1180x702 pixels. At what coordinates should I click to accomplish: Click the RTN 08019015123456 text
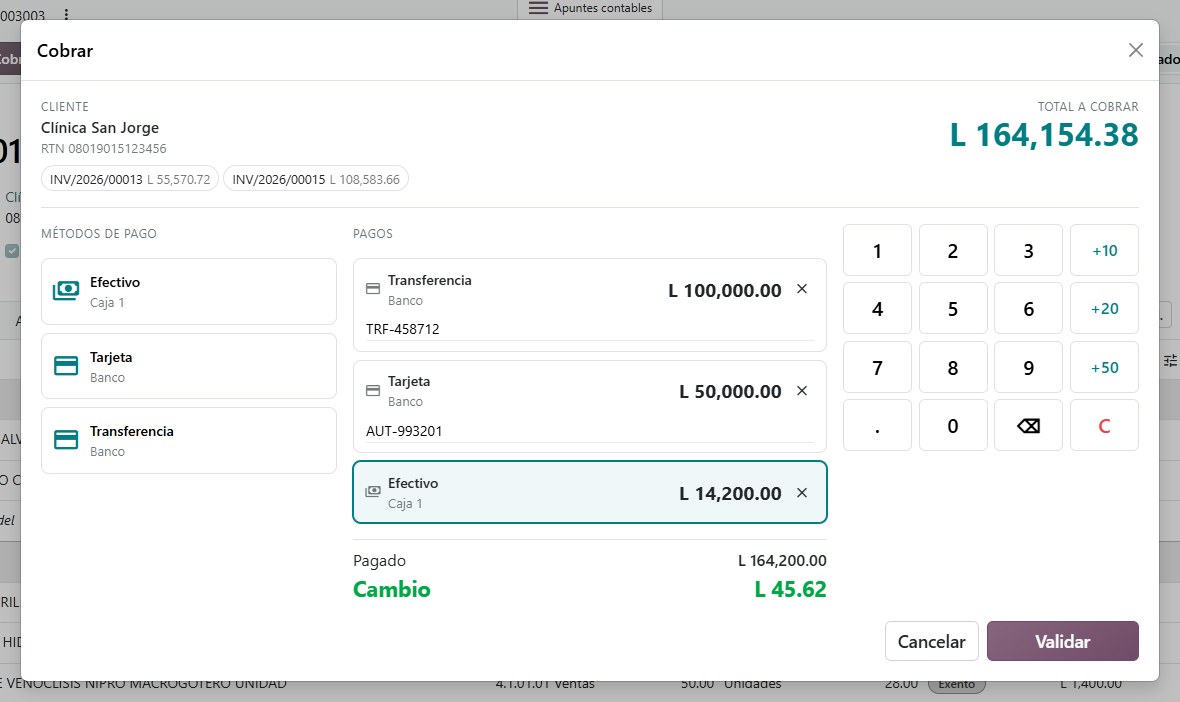[104, 149]
